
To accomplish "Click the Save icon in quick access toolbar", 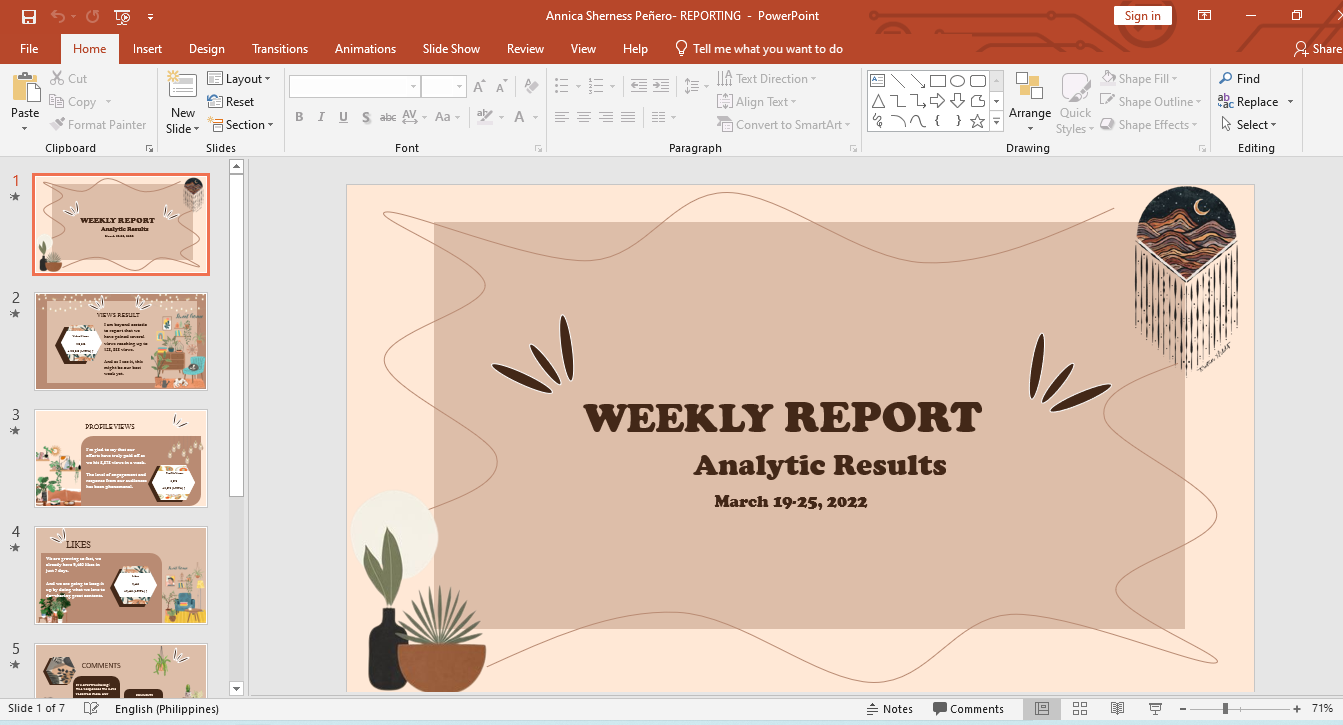I will pos(29,16).
